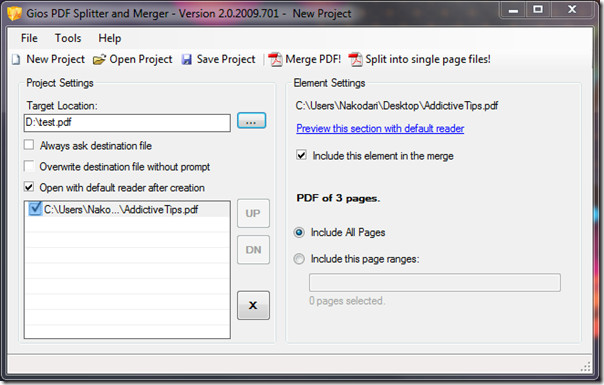Click the New Project page icon
This screenshot has height=385, width=604.
coord(16,60)
